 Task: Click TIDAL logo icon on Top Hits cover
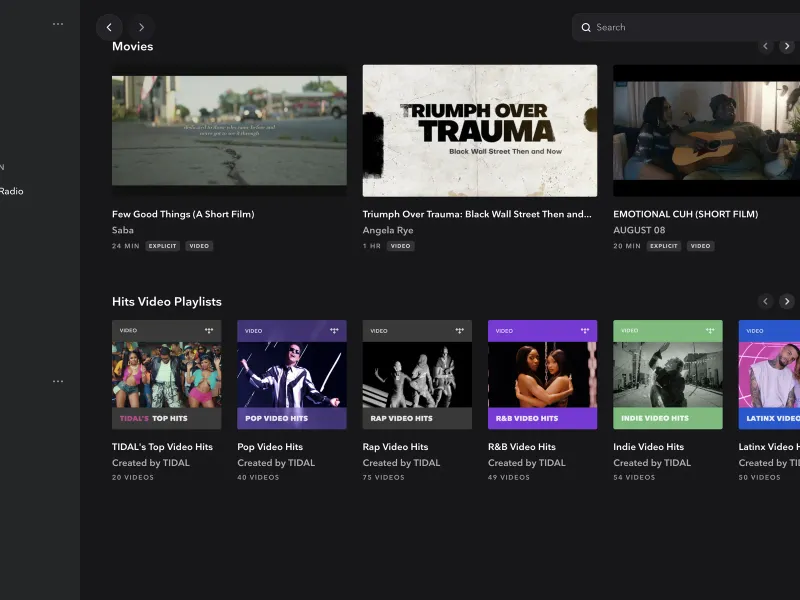pyautogui.click(x=209, y=331)
